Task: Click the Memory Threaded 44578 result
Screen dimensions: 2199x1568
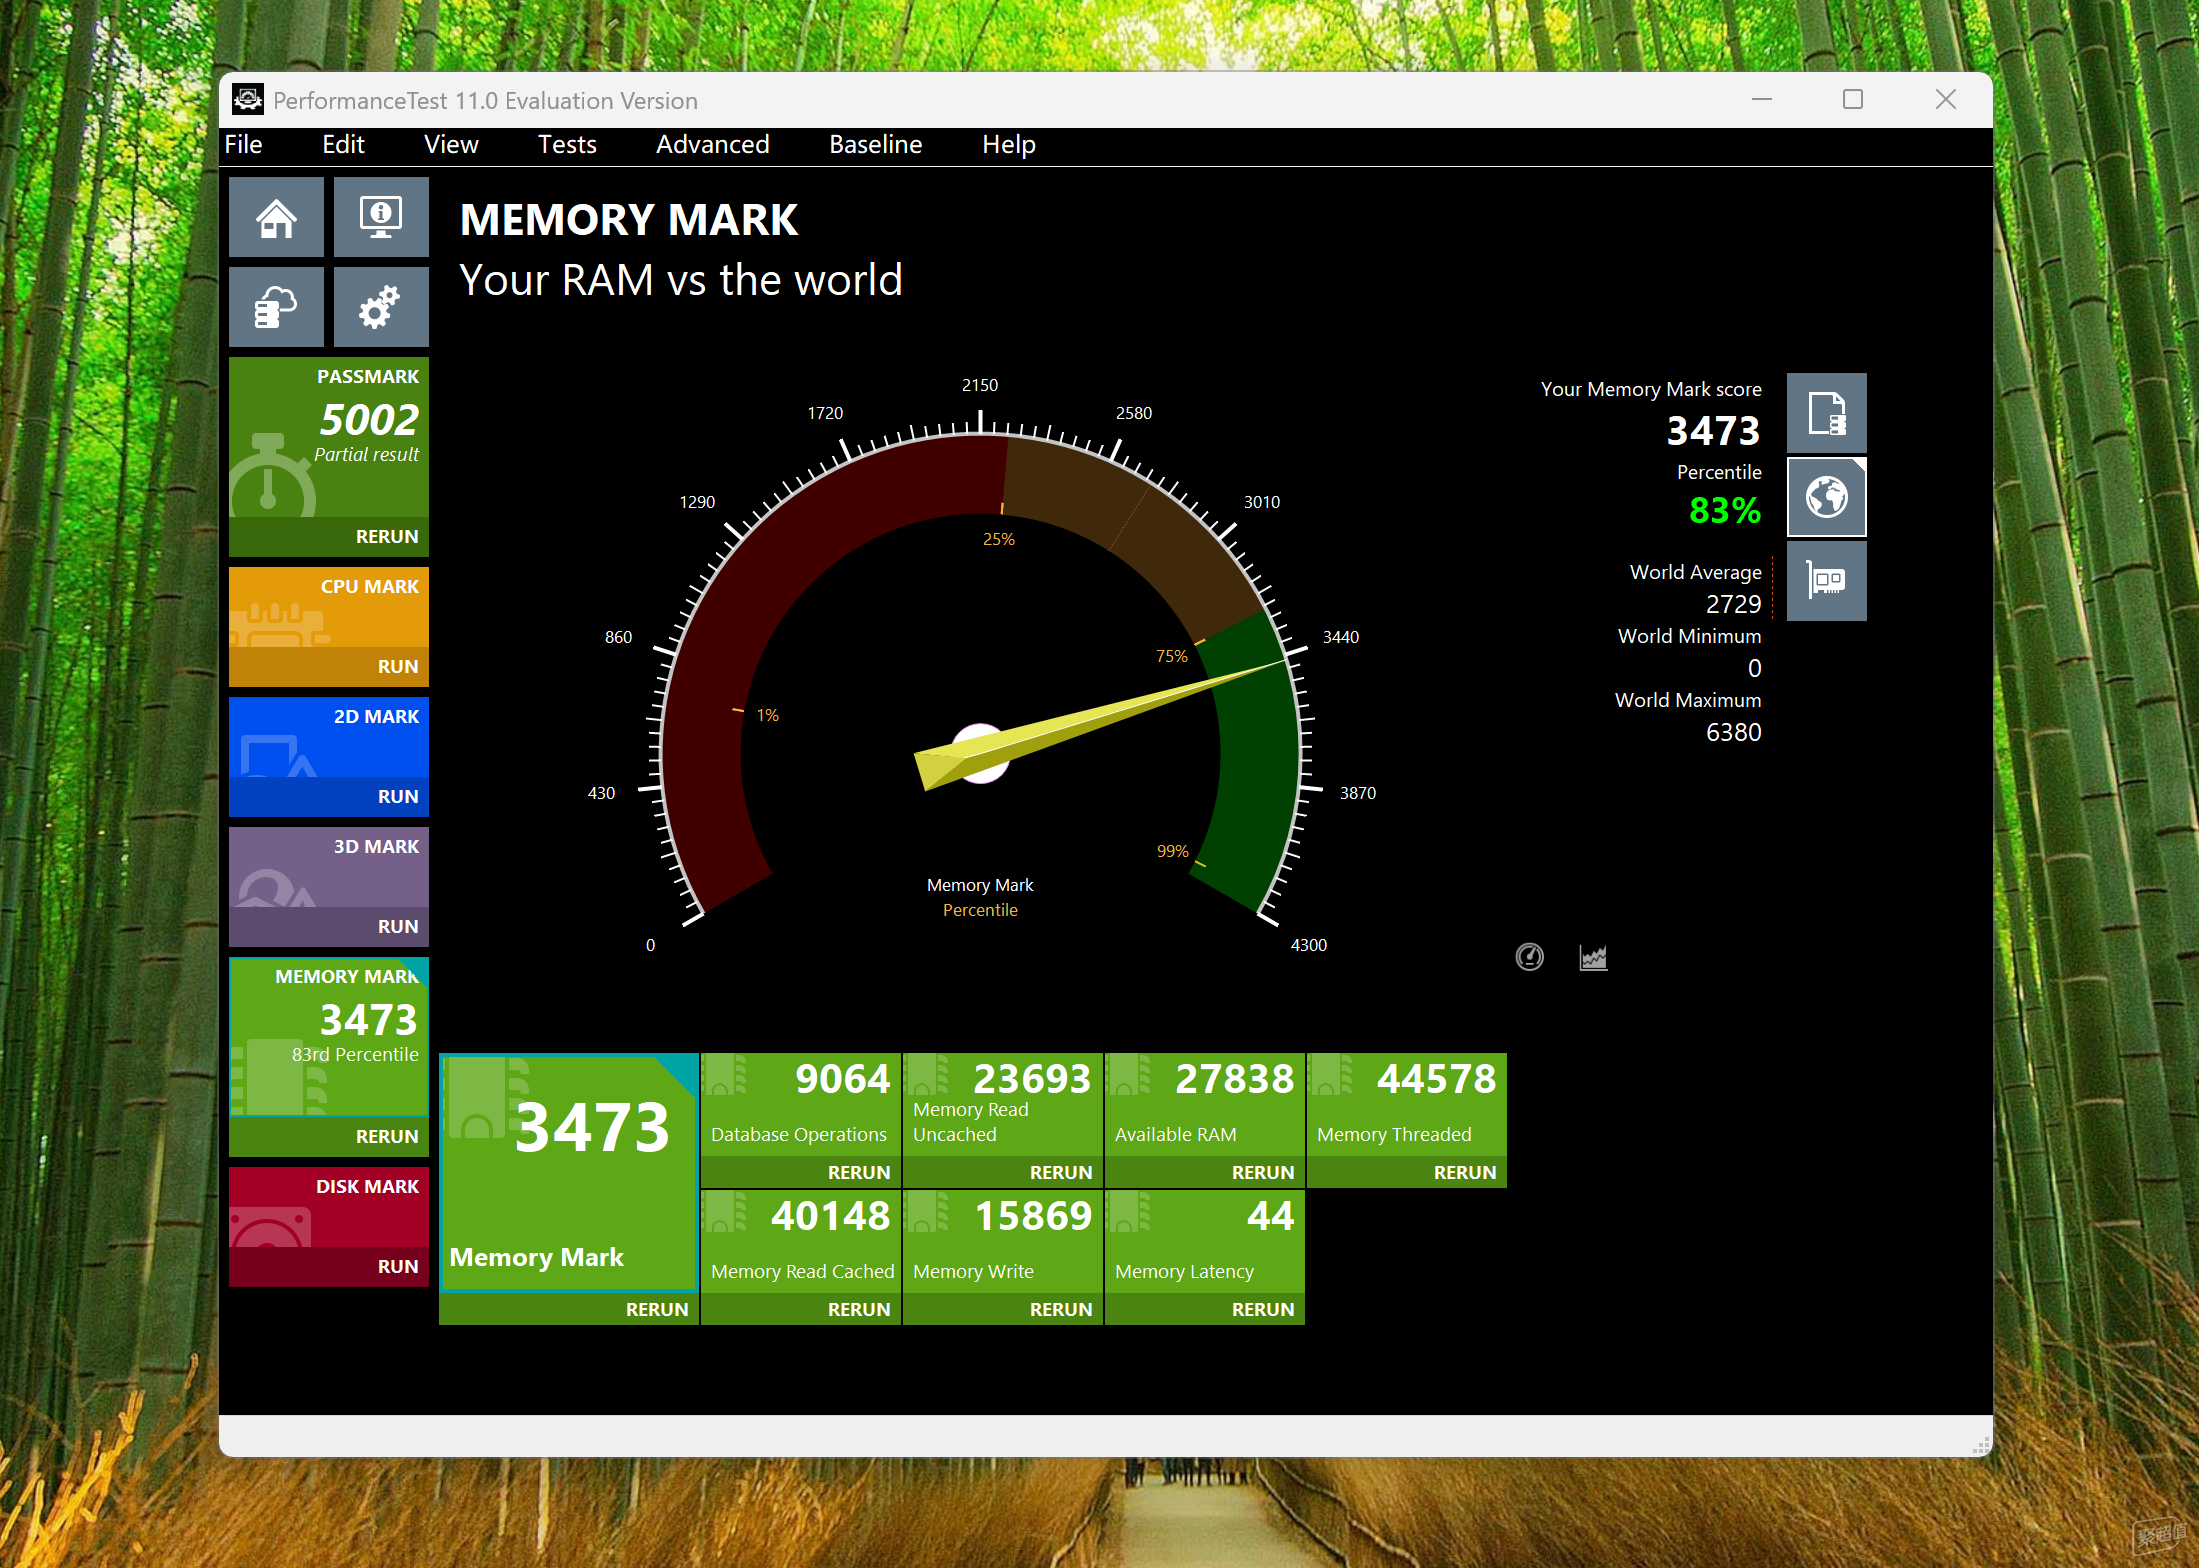Action: [x=1407, y=1104]
